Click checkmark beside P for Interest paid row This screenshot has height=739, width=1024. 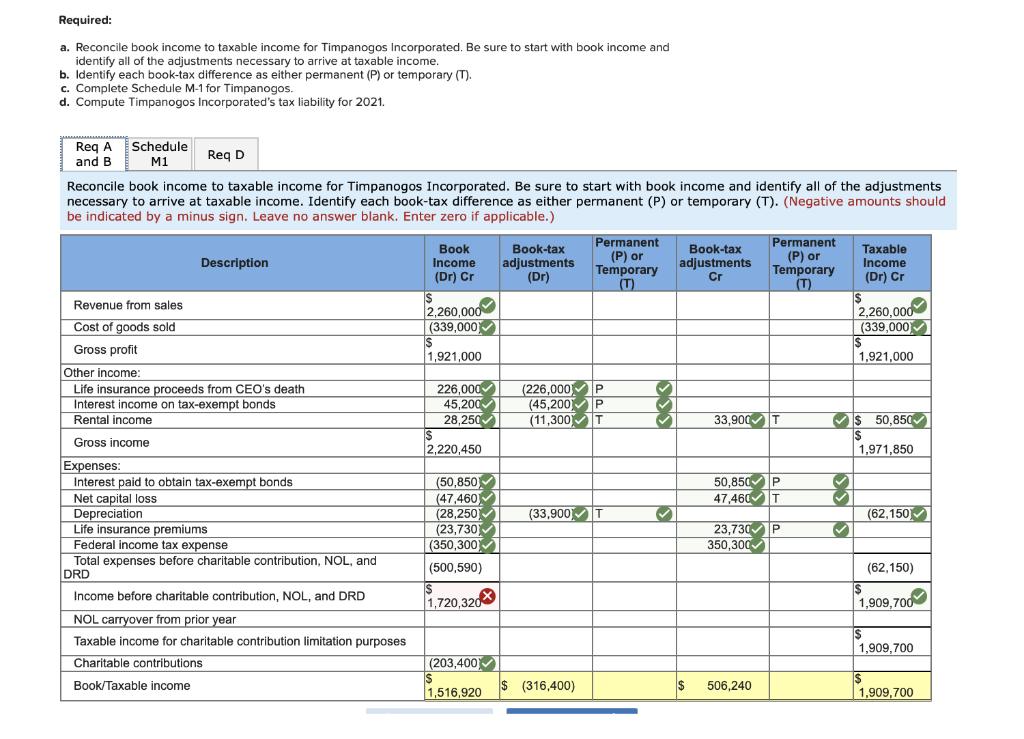[x=840, y=481]
